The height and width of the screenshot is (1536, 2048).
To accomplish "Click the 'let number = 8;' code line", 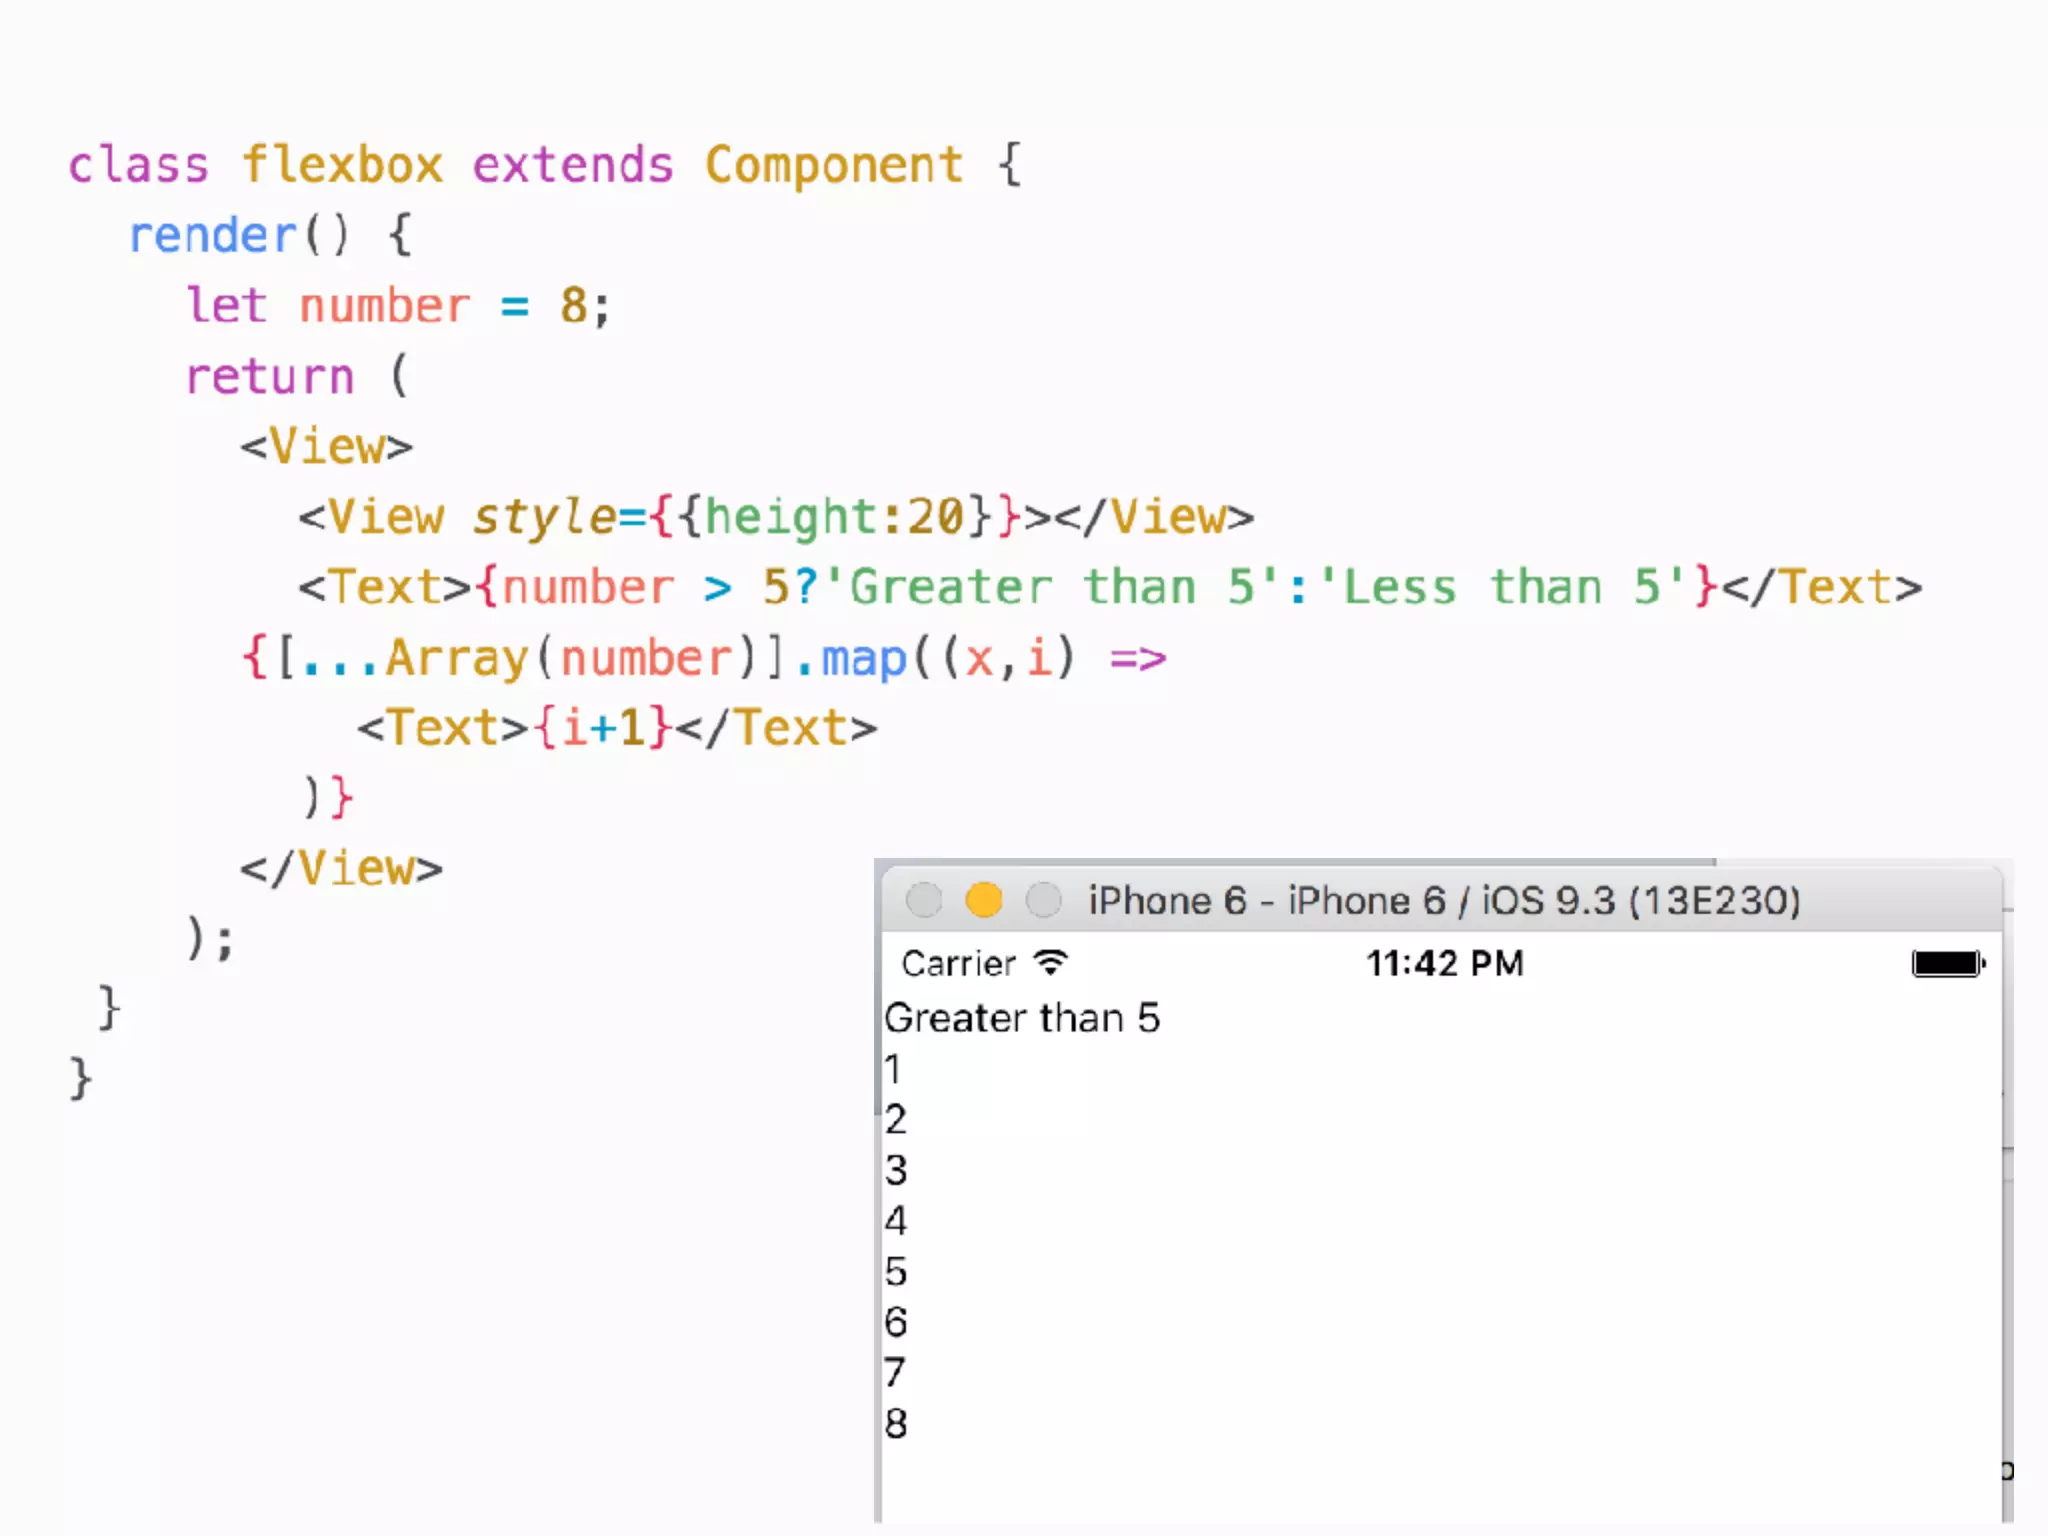I will click(x=398, y=306).
